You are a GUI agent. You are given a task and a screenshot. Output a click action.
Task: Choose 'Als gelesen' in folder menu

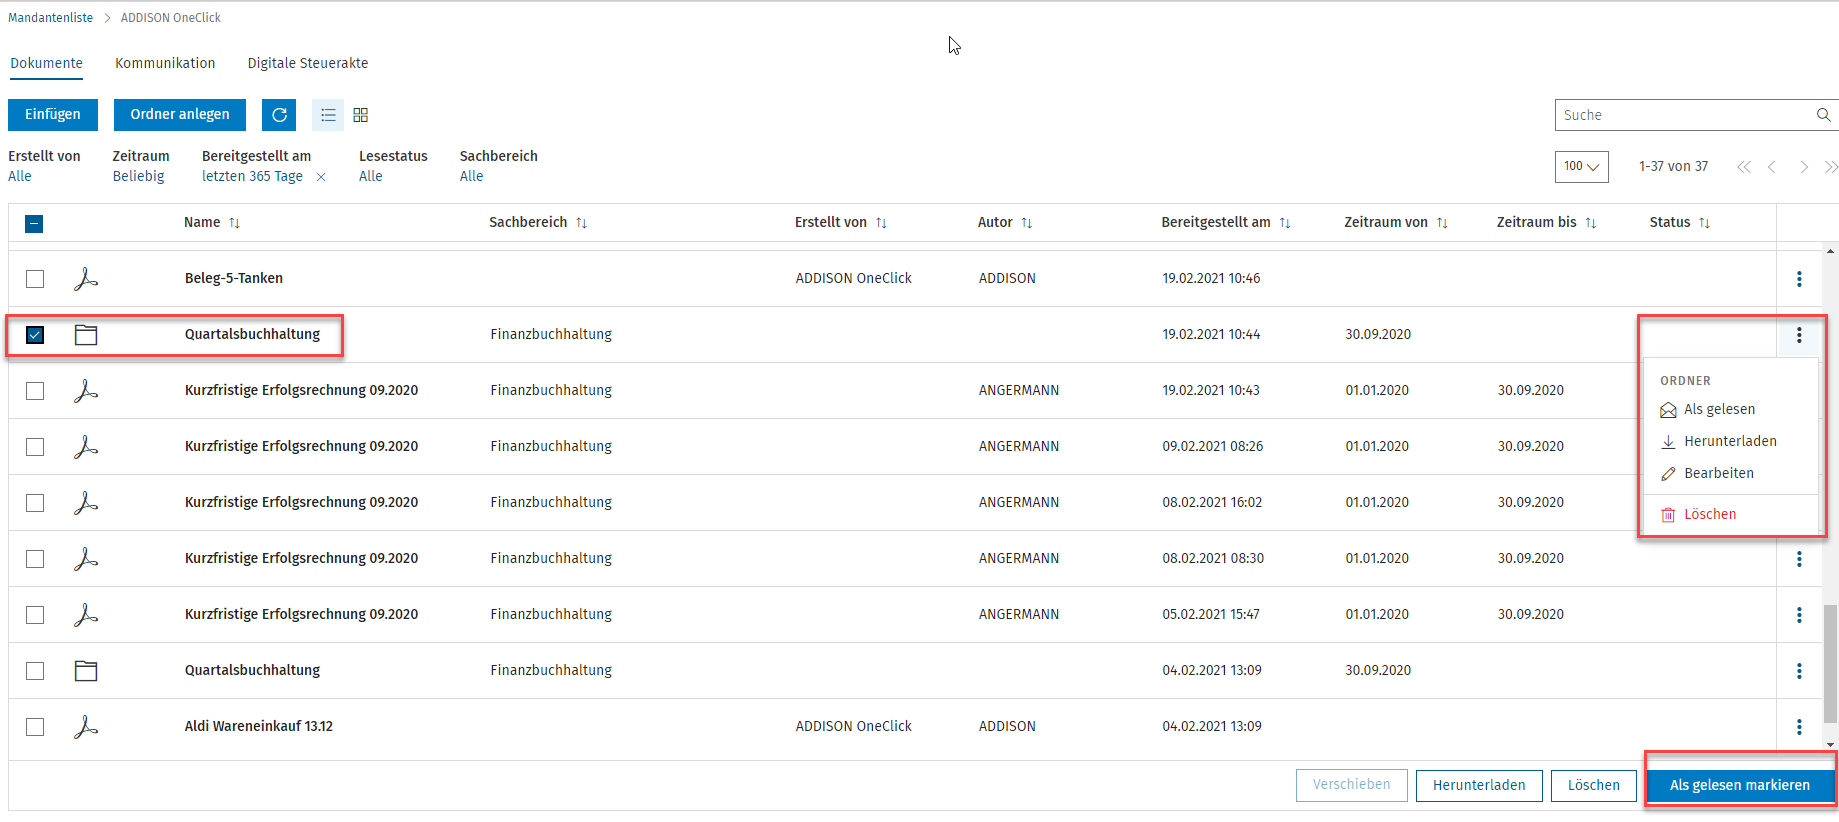click(1719, 410)
